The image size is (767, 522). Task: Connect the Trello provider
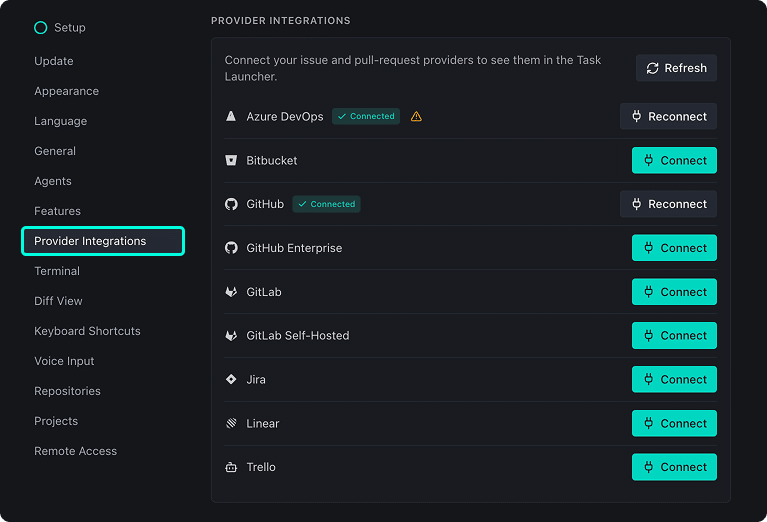point(674,467)
